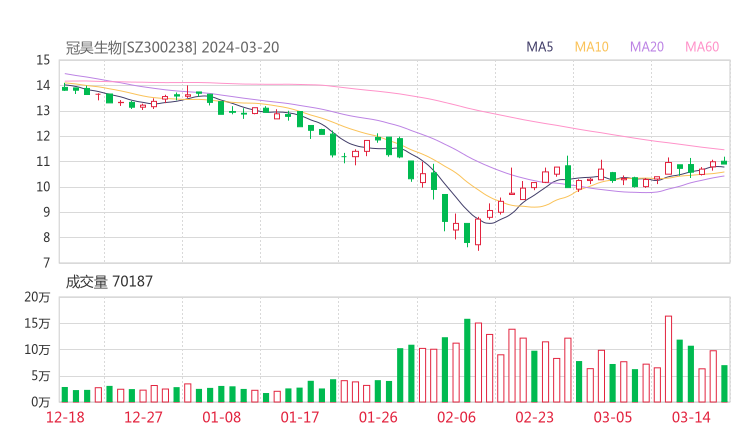The image size is (740, 440).
Task: Click the price axis value 9
Action: click(46, 212)
